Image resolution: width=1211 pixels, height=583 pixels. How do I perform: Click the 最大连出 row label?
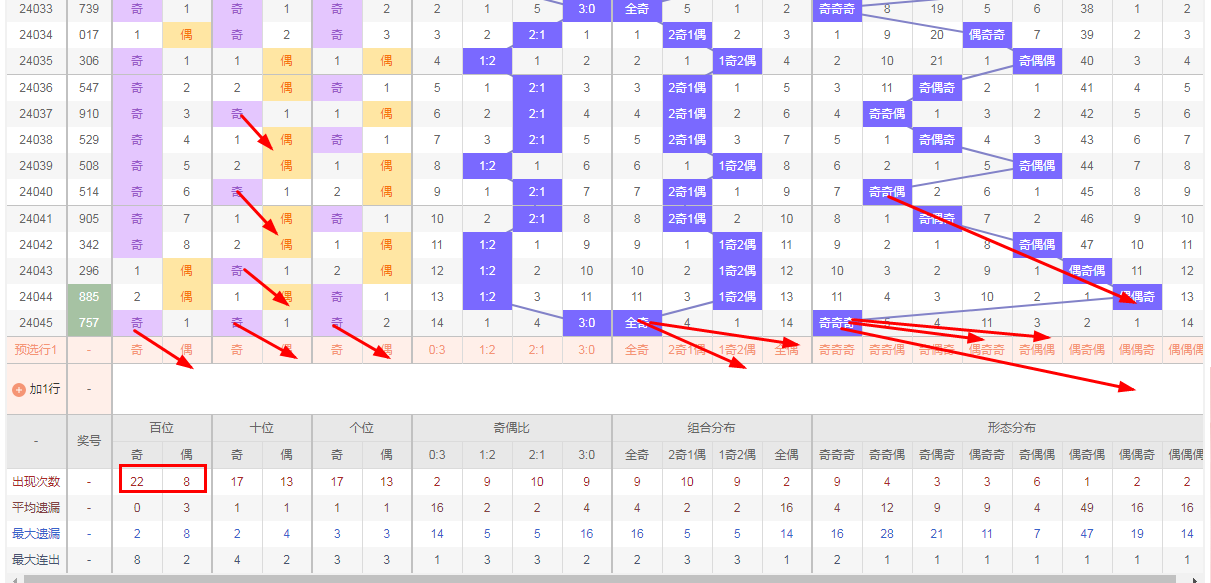pos(35,560)
